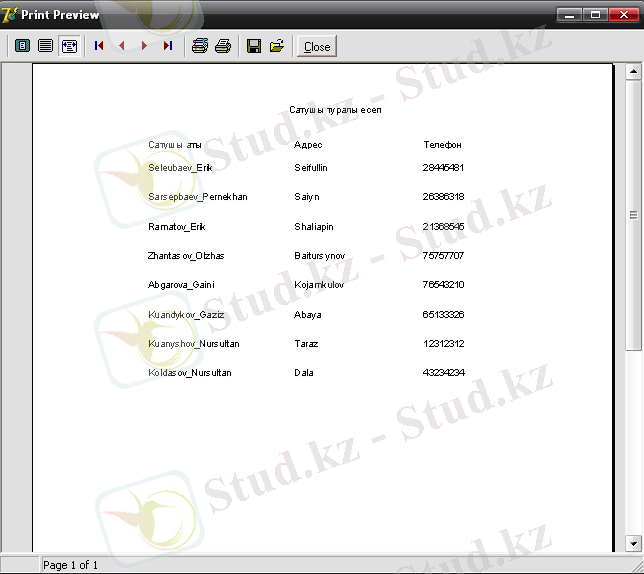This screenshot has width=644, height=574.
Task: Click the address Dala
Action: 304,373
